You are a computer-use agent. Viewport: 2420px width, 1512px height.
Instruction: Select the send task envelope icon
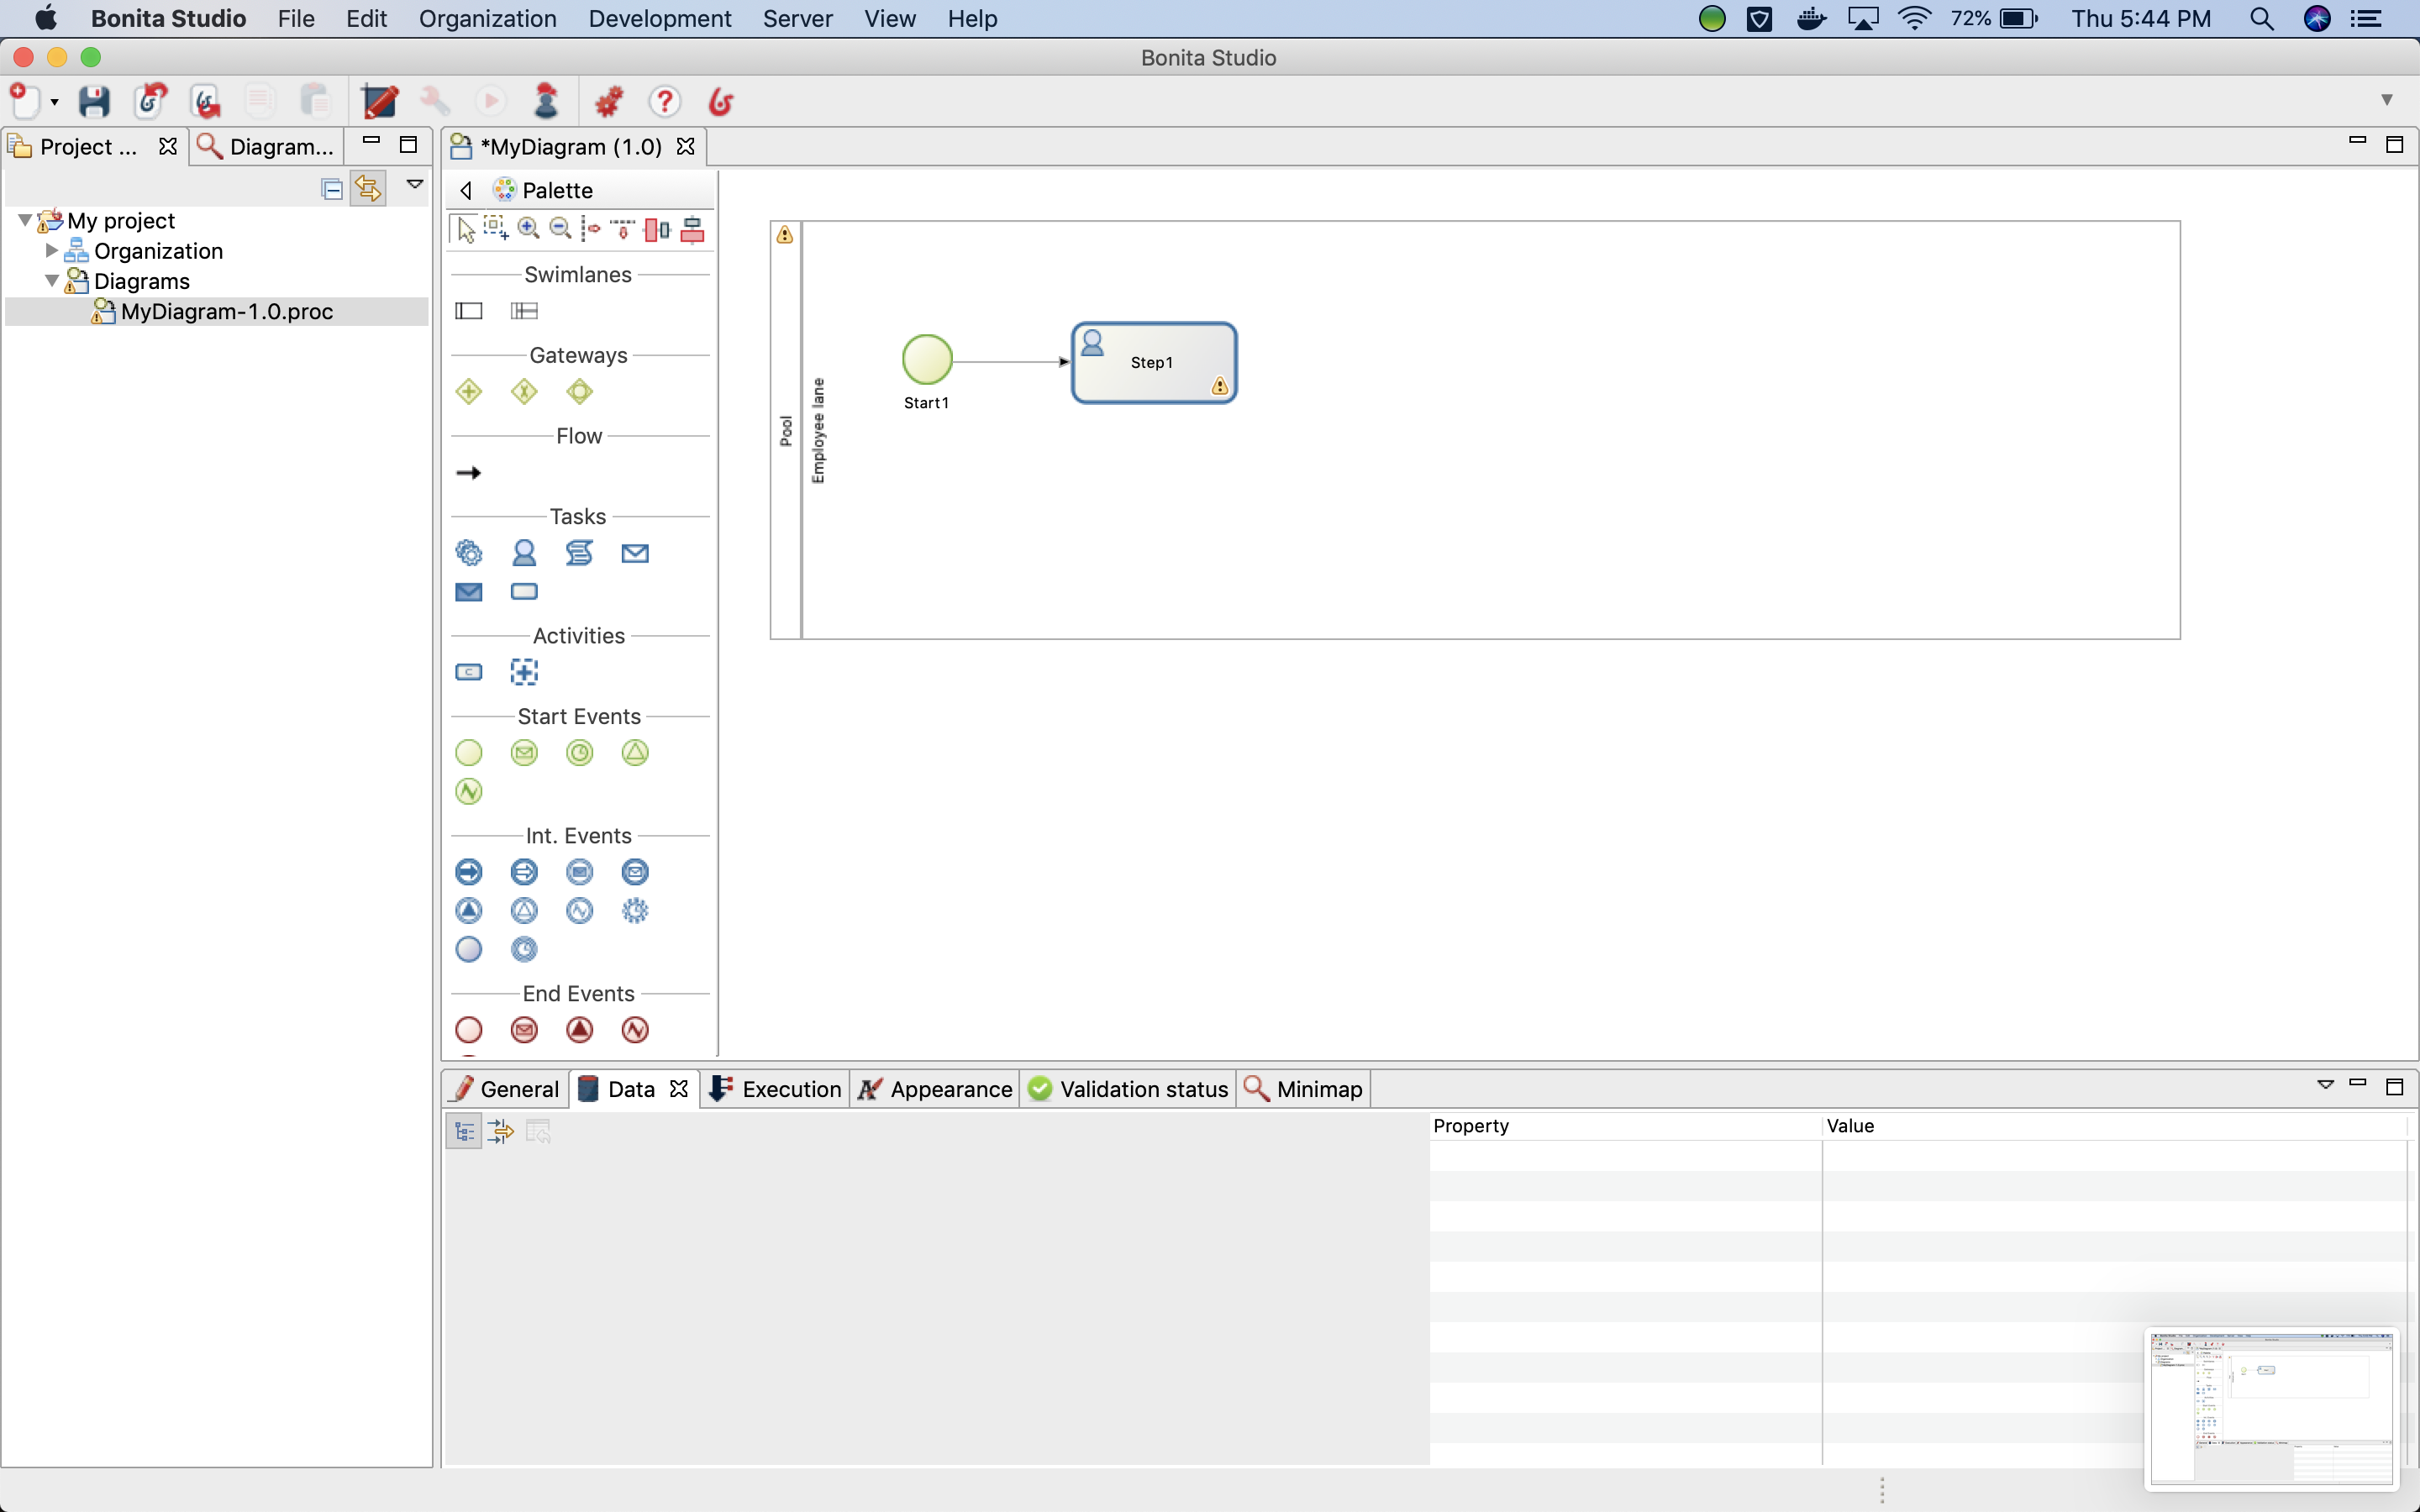point(469,592)
